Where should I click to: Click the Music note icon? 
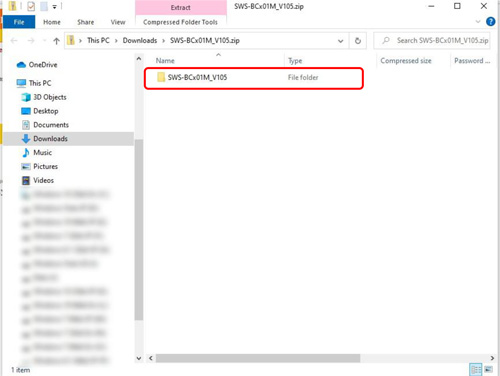(x=26, y=153)
